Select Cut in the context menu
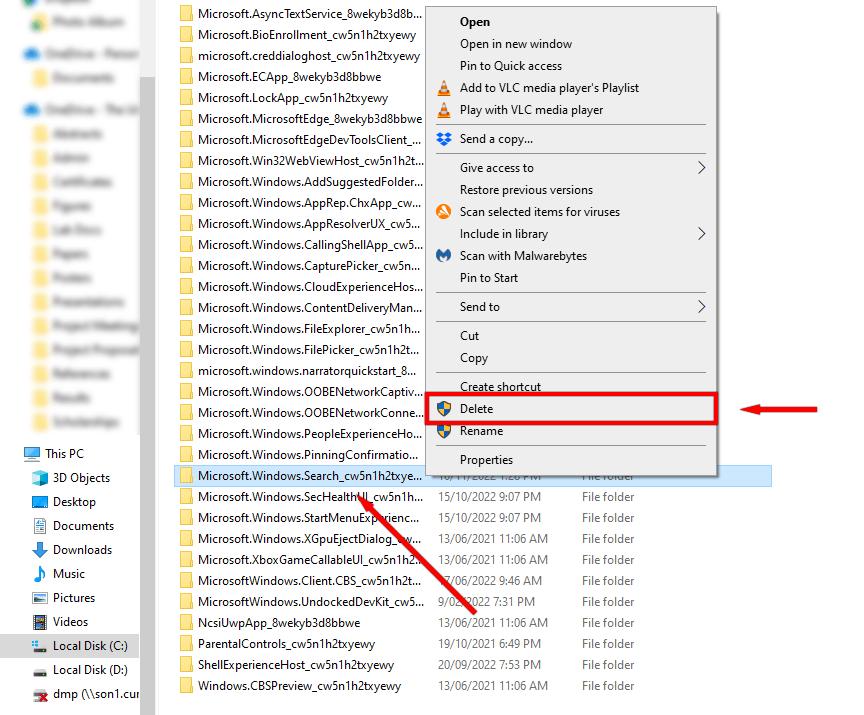 [x=469, y=336]
